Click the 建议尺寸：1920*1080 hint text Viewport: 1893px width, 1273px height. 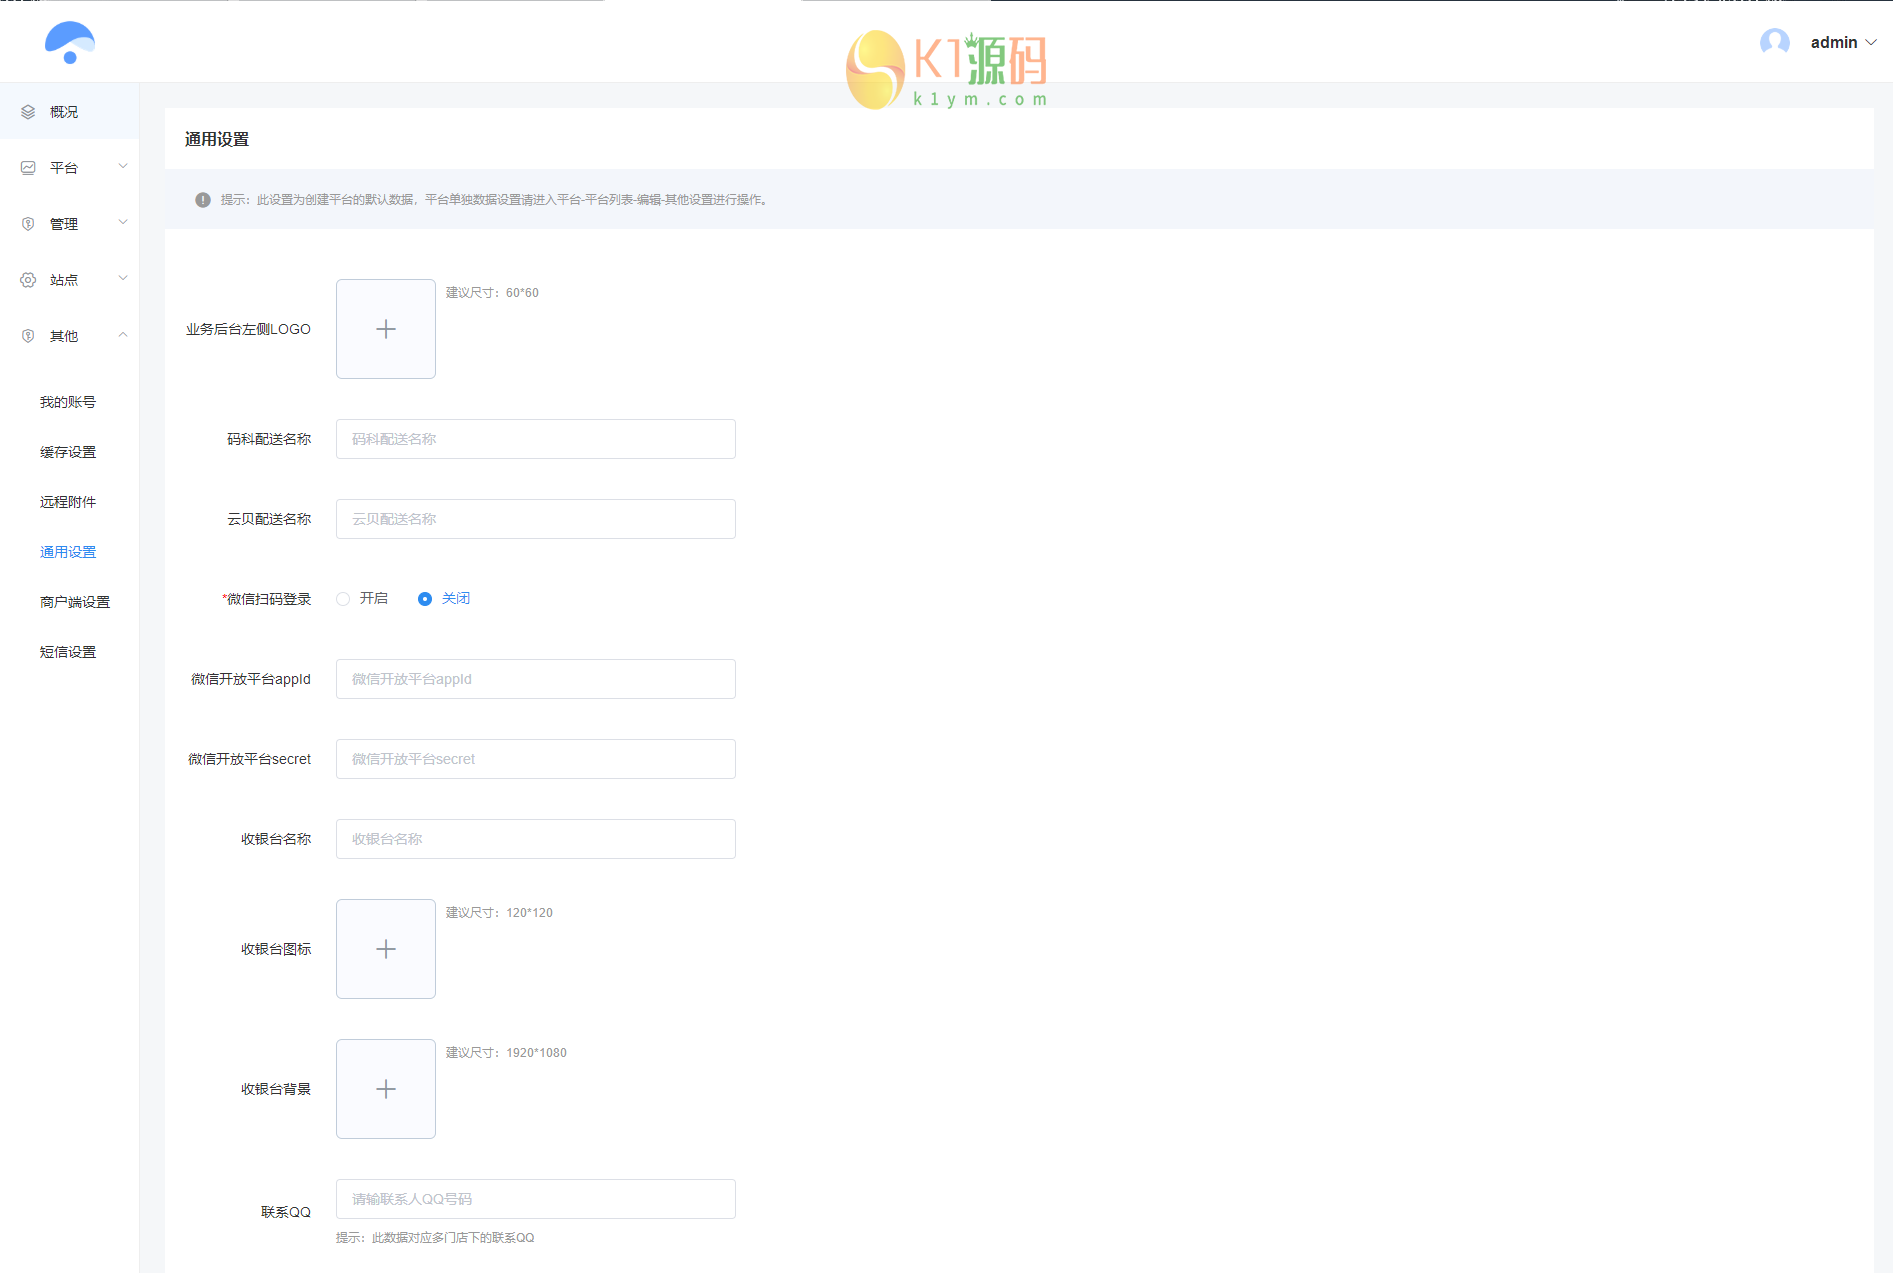pos(506,1053)
